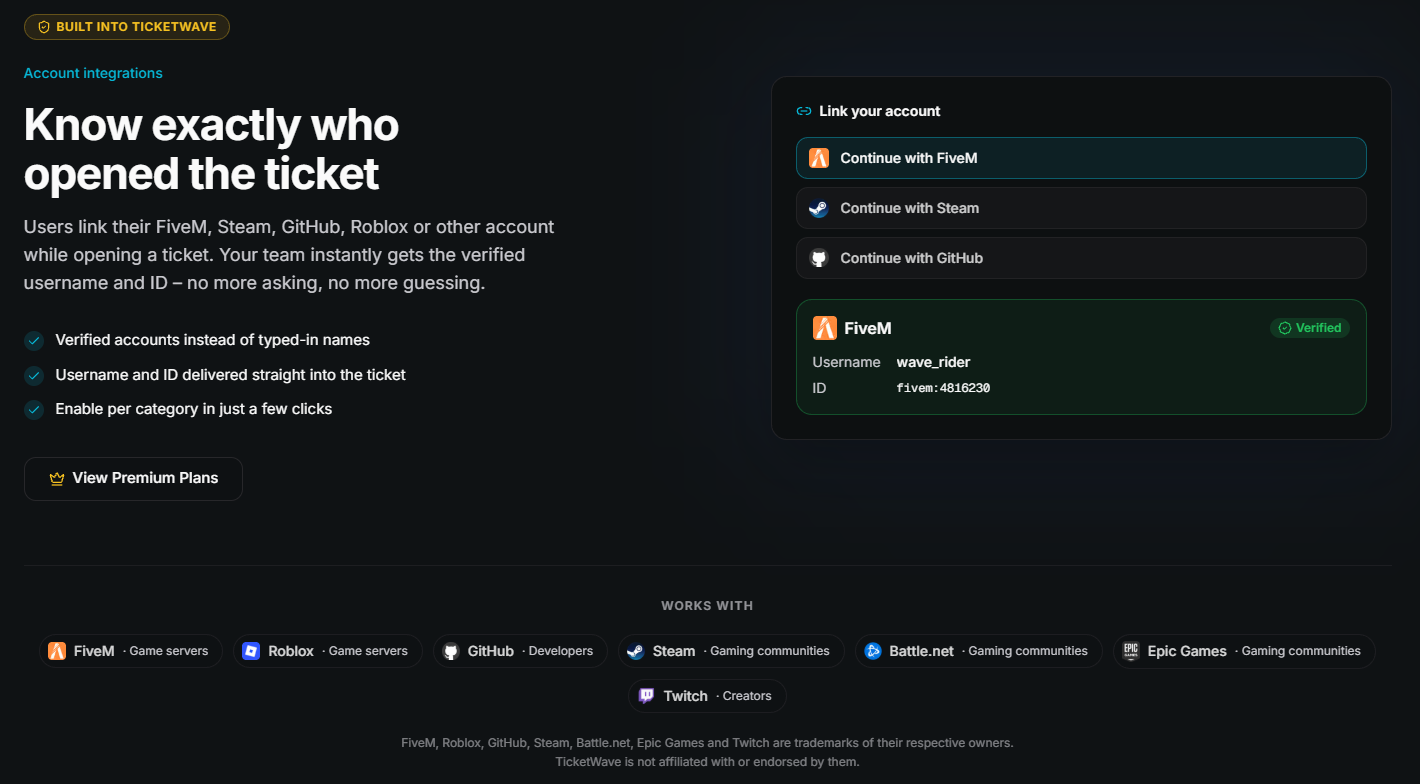The height and width of the screenshot is (784, 1420).
Task: Click the Epic Games icon in the Works With row
Action: (1131, 651)
